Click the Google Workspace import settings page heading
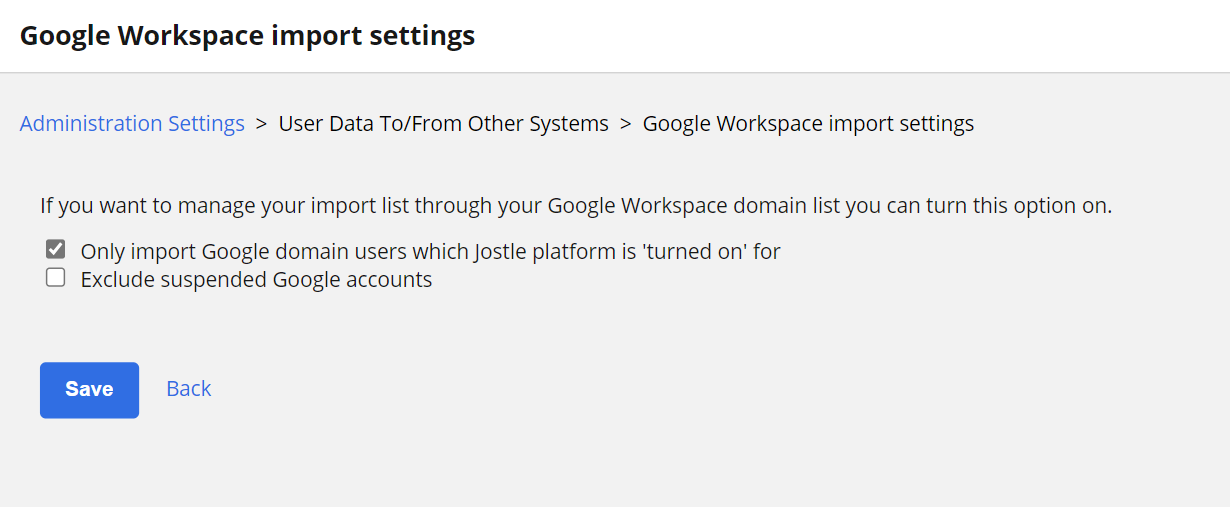This screenshot has width=1230, height=507. (247, 36)
